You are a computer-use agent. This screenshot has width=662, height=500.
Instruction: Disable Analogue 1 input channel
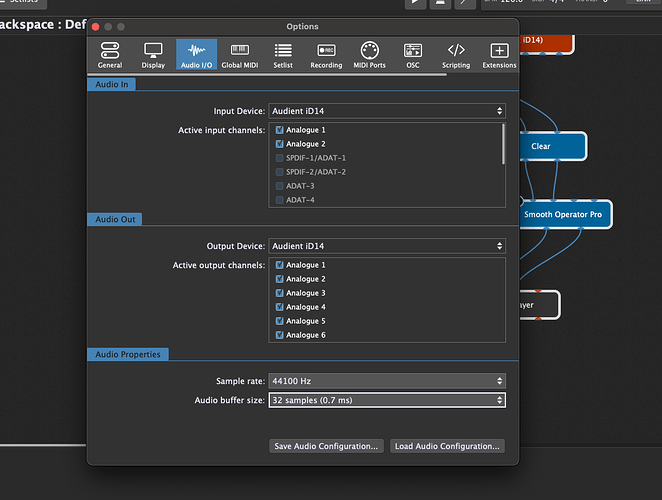click(279, 130)
